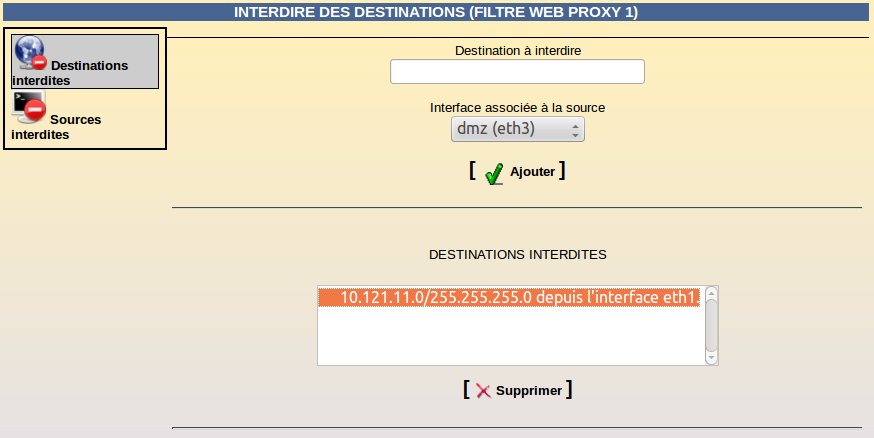Viewport: 874px width, 438px height.
Task: Click the list scrollbar down arrow
Action: [711, 358]
